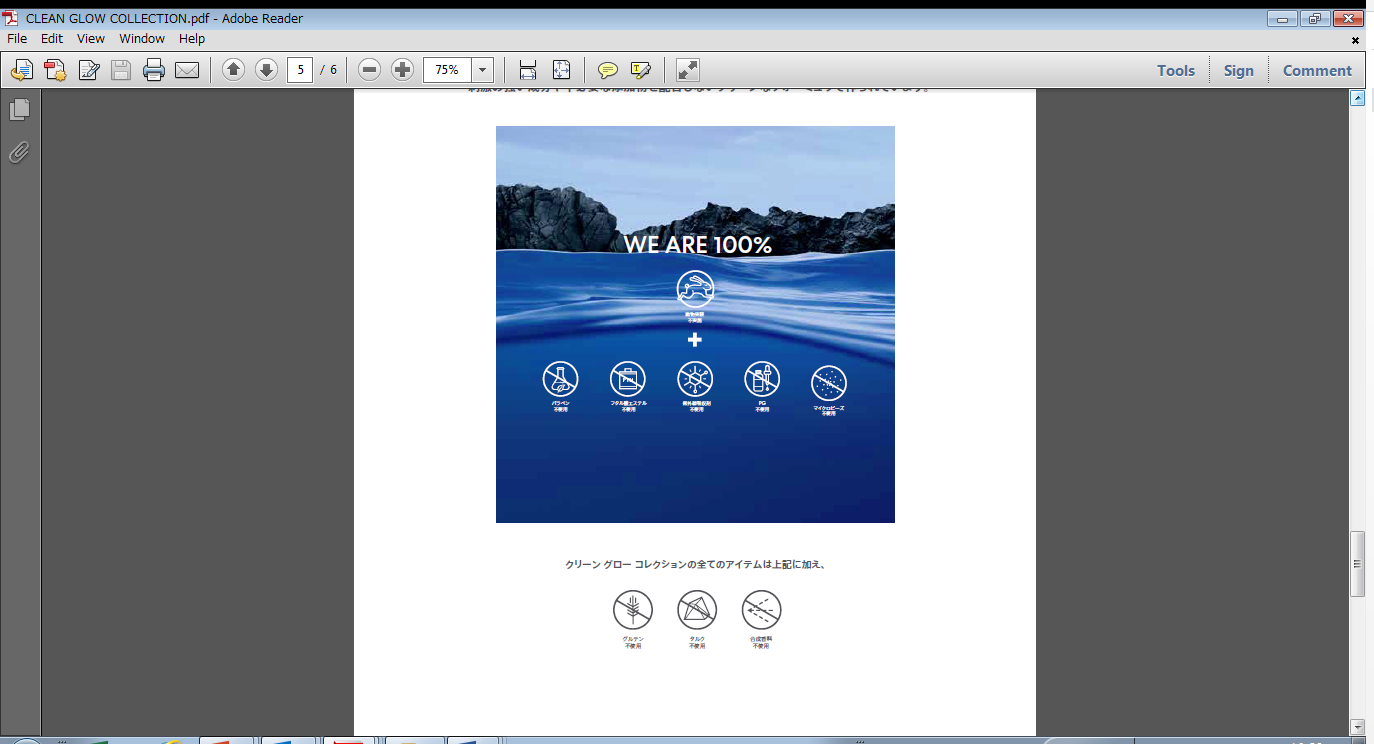Click the "PG 不使用" label

762,407
